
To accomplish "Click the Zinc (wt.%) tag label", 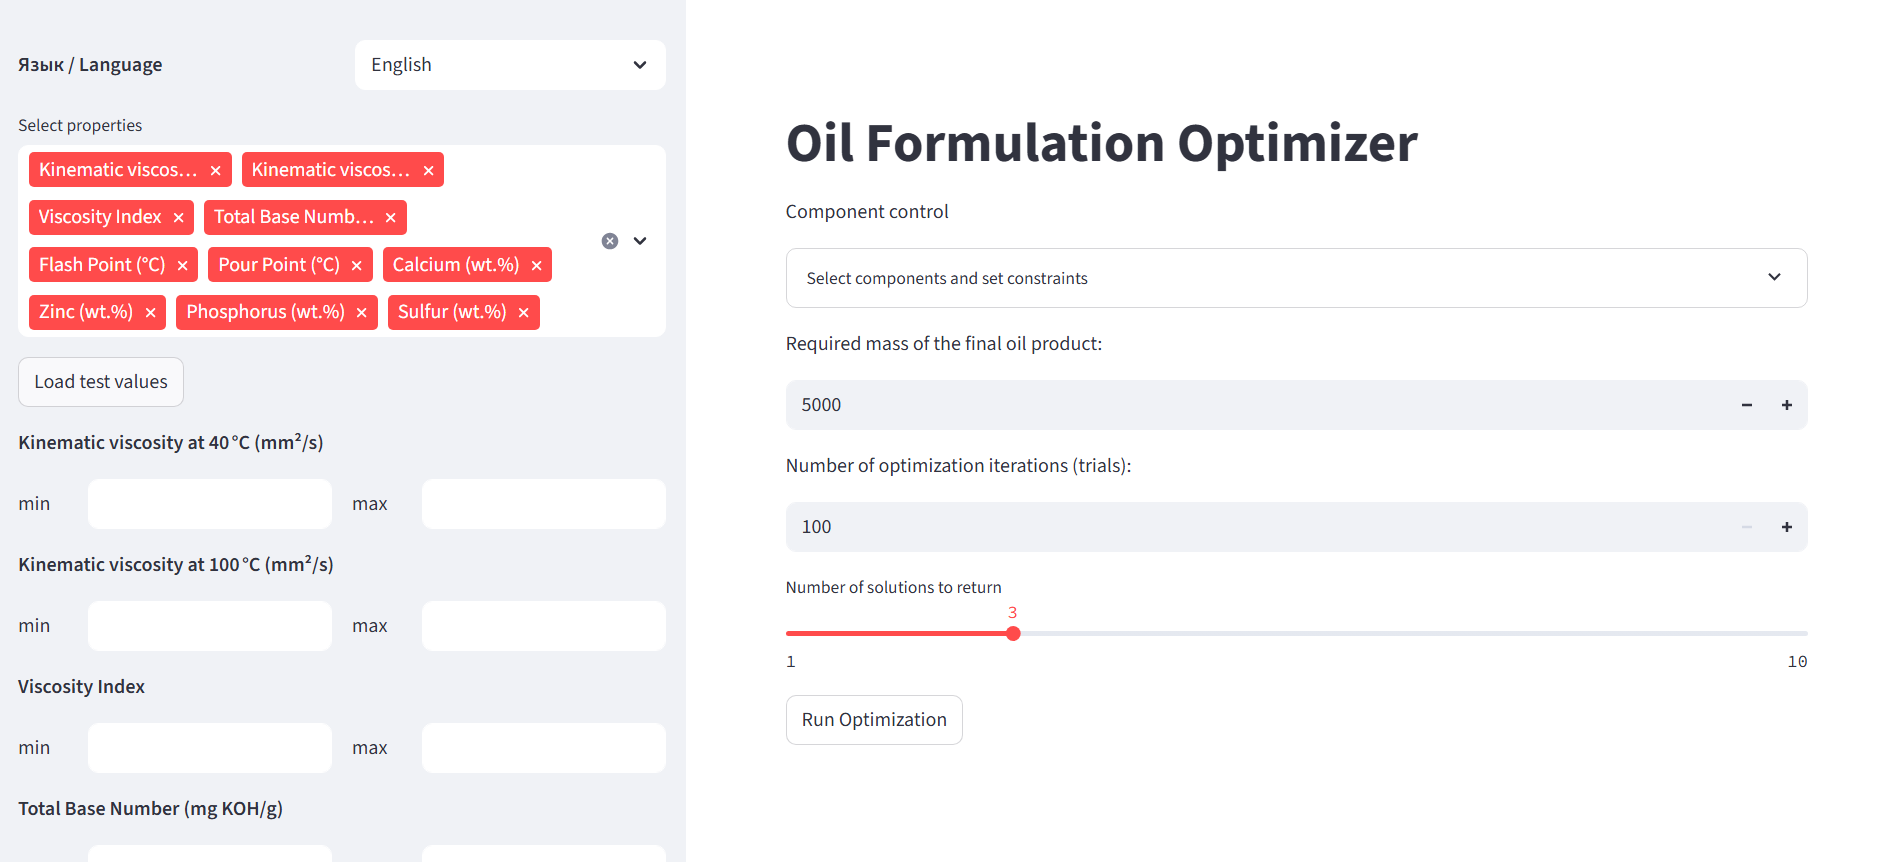I will tap(86, 312).
